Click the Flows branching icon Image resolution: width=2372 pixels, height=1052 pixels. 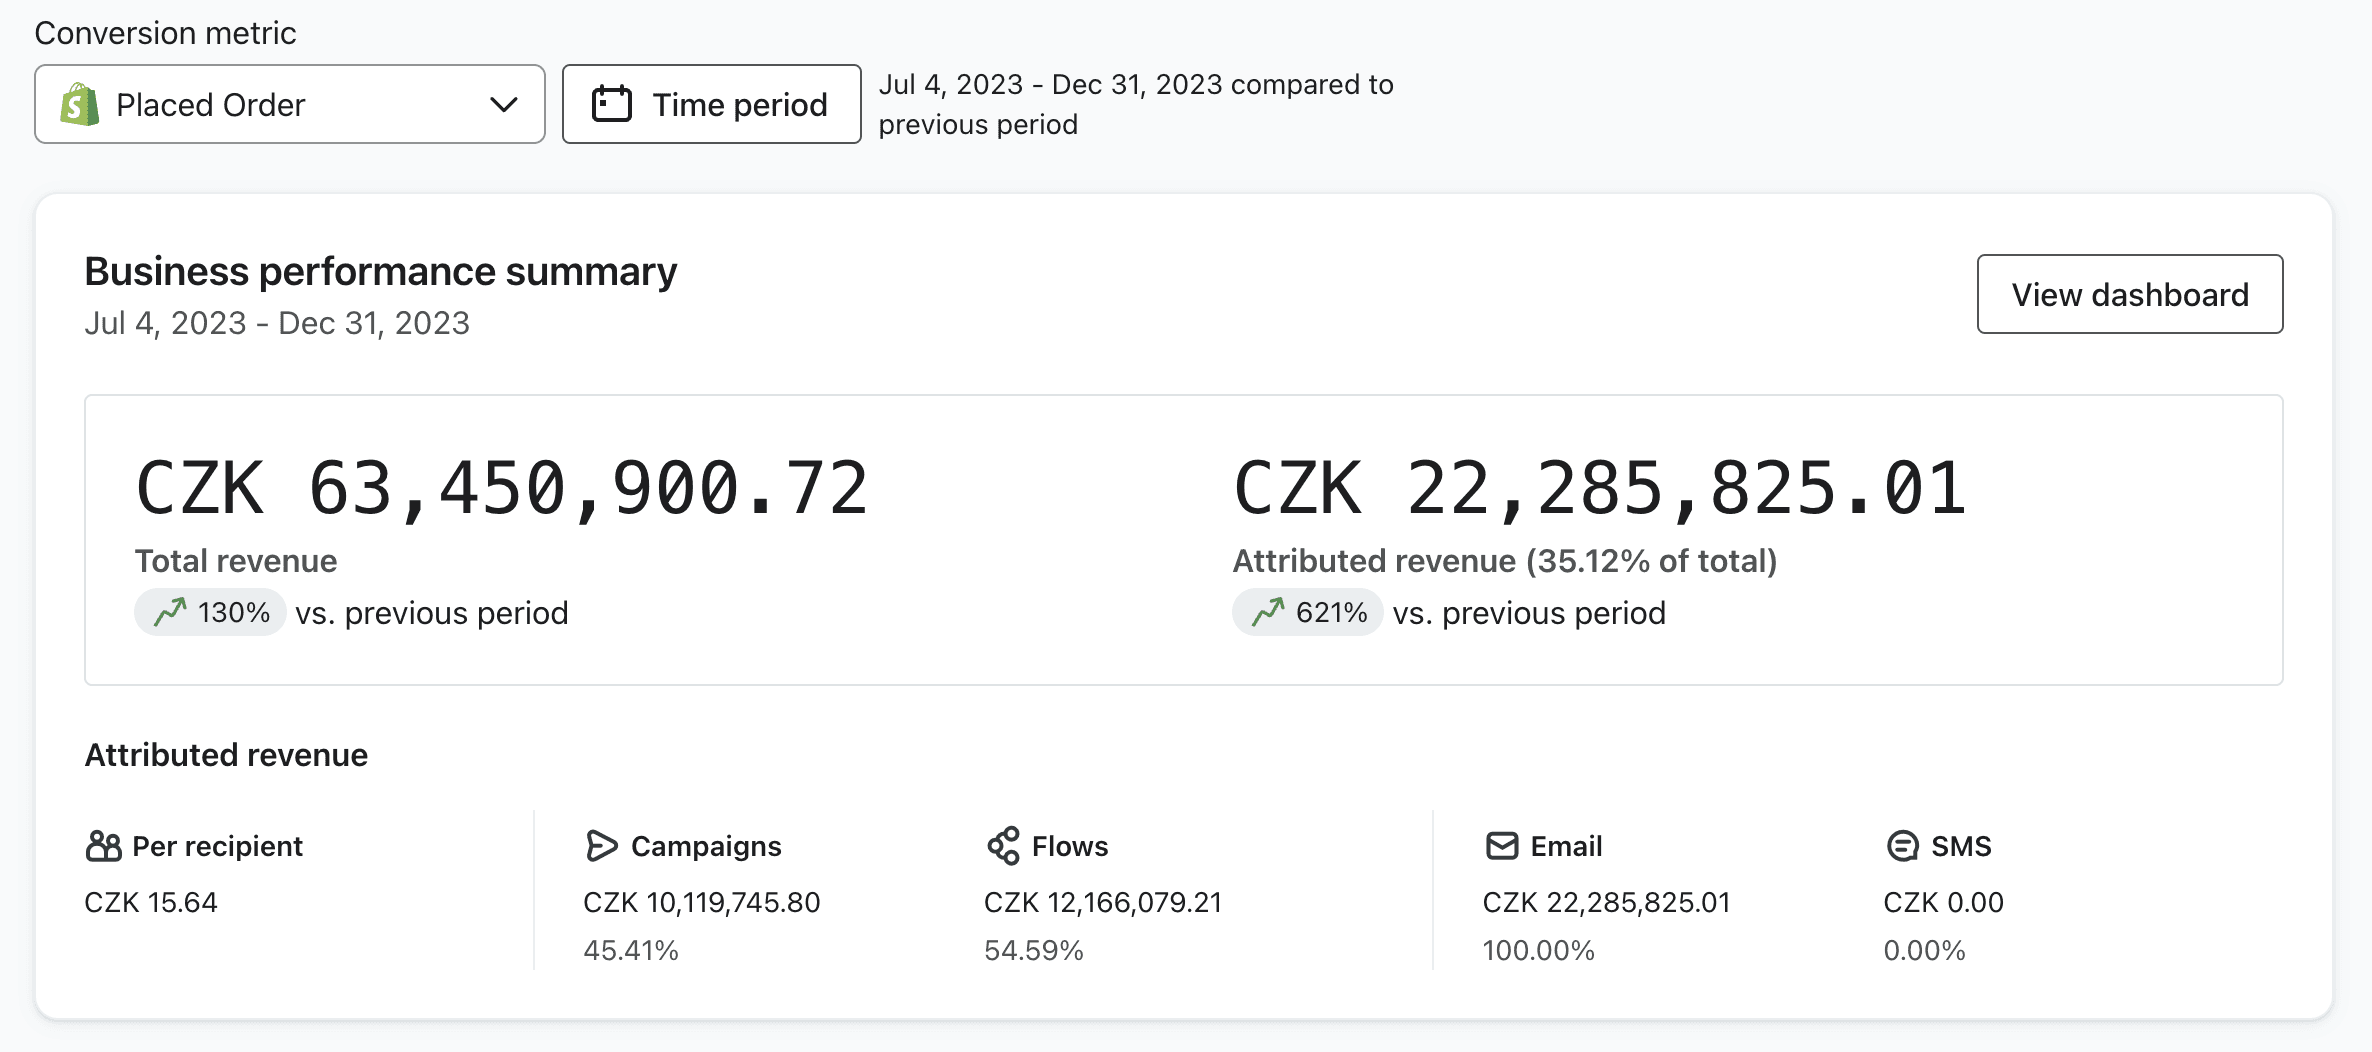pyautogui.click(x=1004, y=846)
